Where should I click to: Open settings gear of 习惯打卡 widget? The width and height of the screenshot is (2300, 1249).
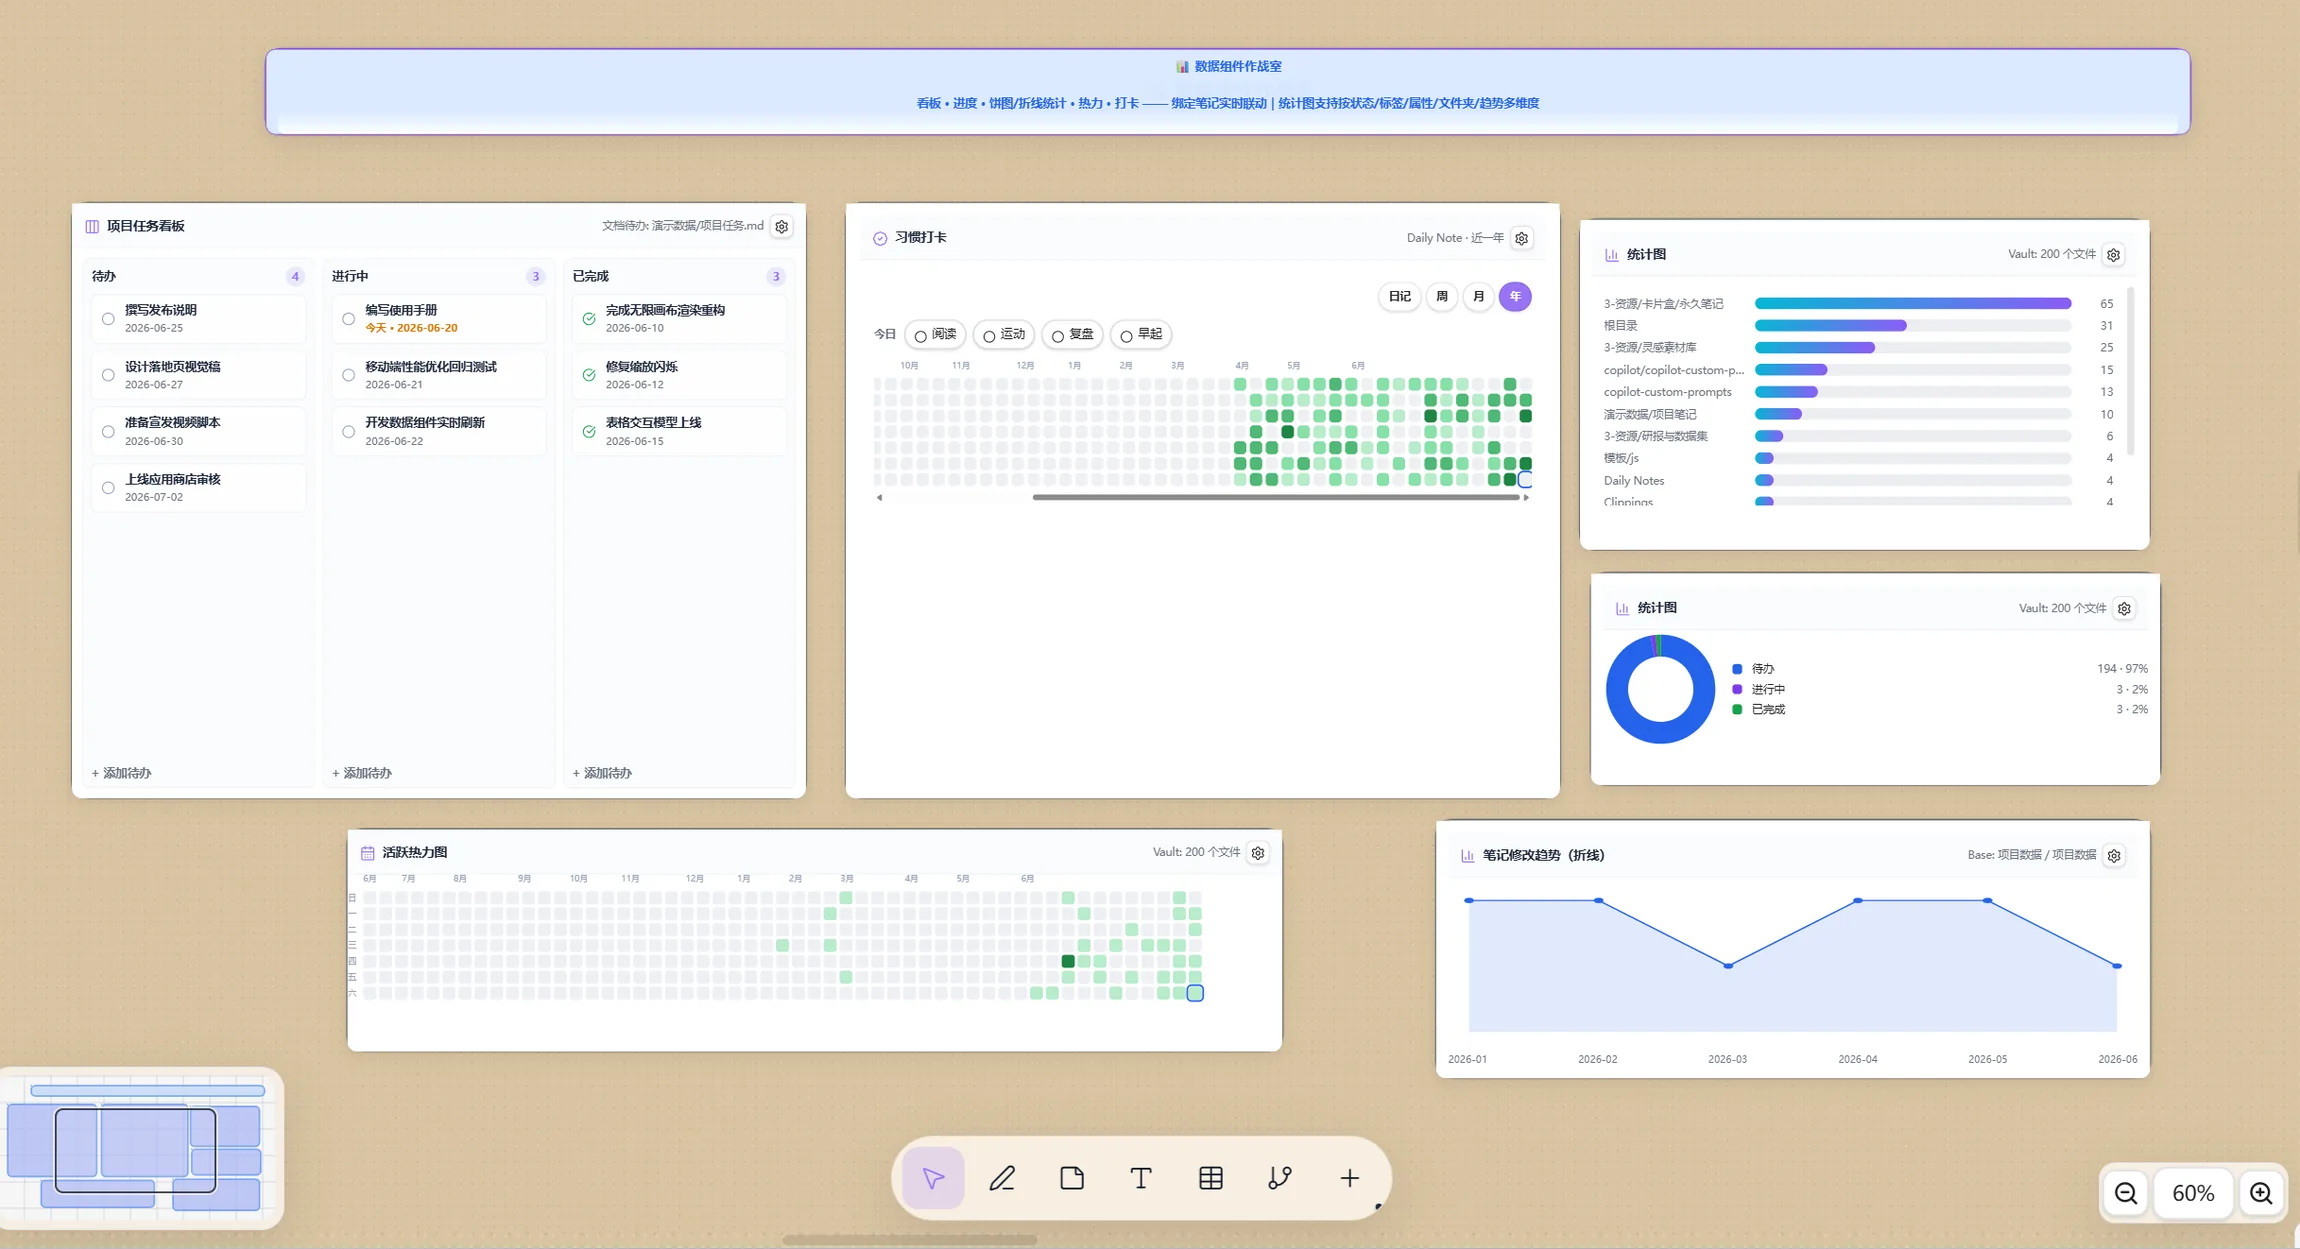pyautogui.click(x=1521, y=238)
